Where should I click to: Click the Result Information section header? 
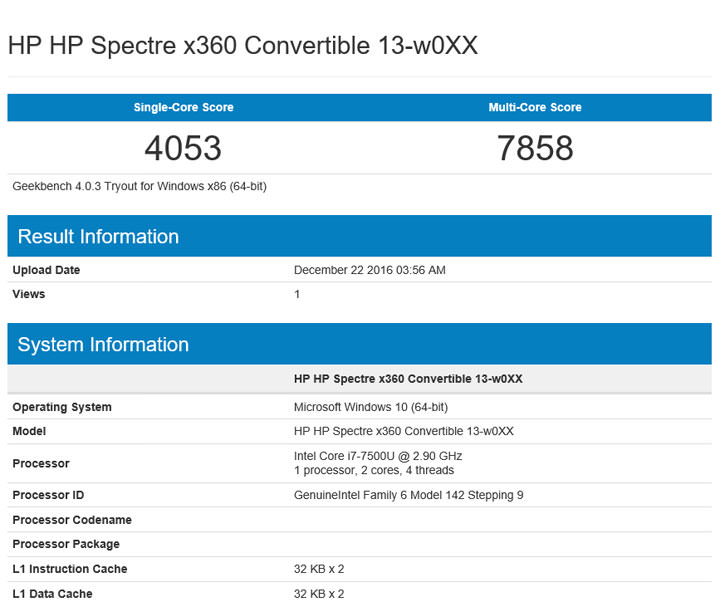point(360,236)
